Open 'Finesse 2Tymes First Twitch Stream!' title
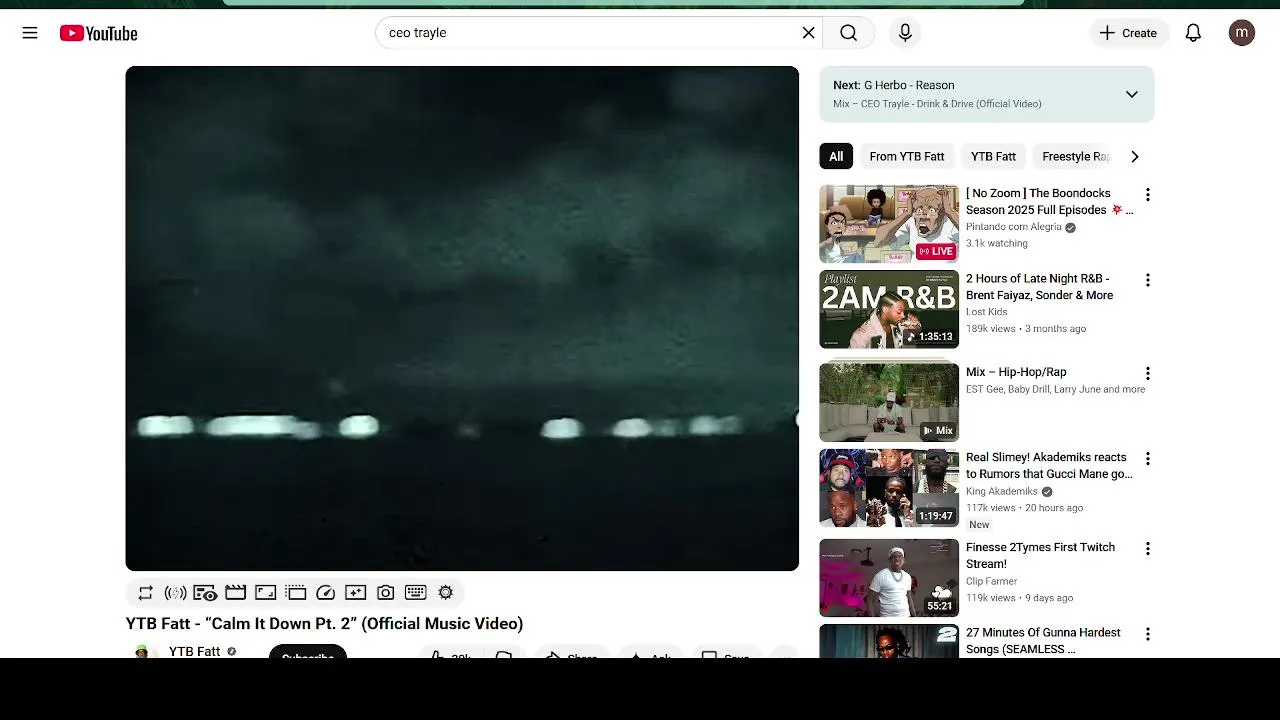This screenshot has height=720, width=1280. (x=1040, y=556)
